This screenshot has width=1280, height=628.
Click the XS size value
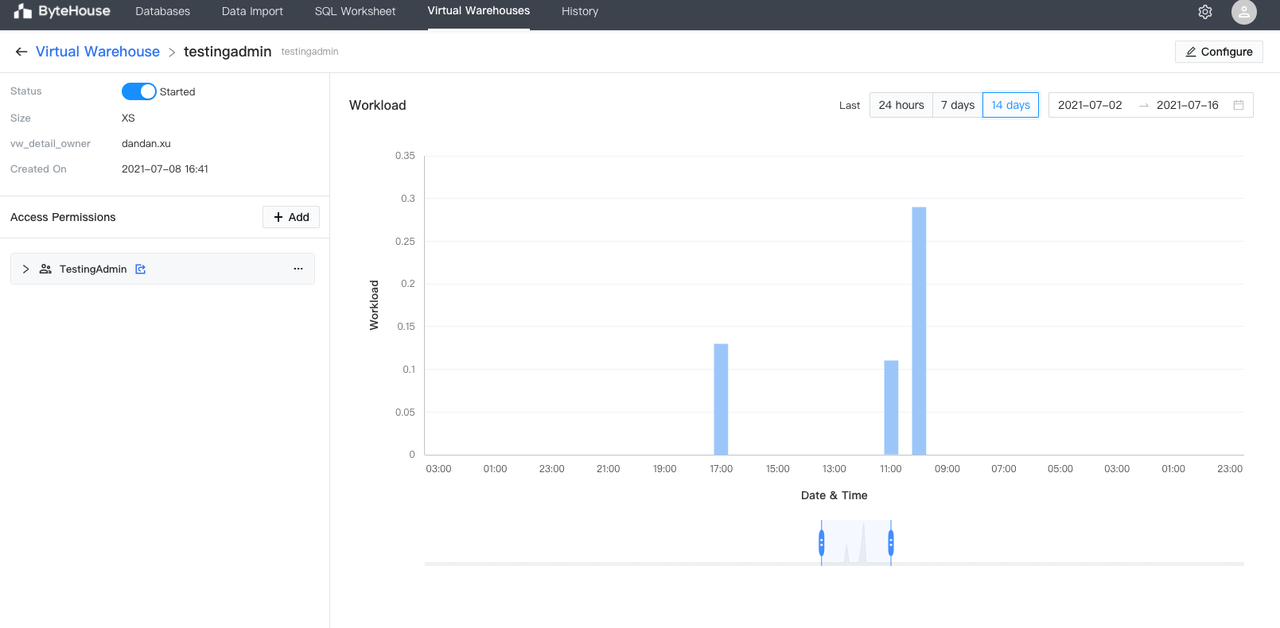[128, 118]
